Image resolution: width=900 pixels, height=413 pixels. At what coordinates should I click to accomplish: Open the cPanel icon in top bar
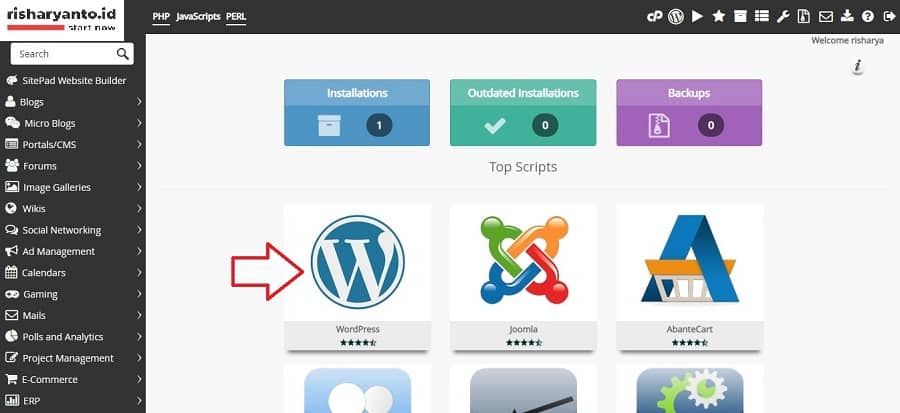click(x=654, y=17)
